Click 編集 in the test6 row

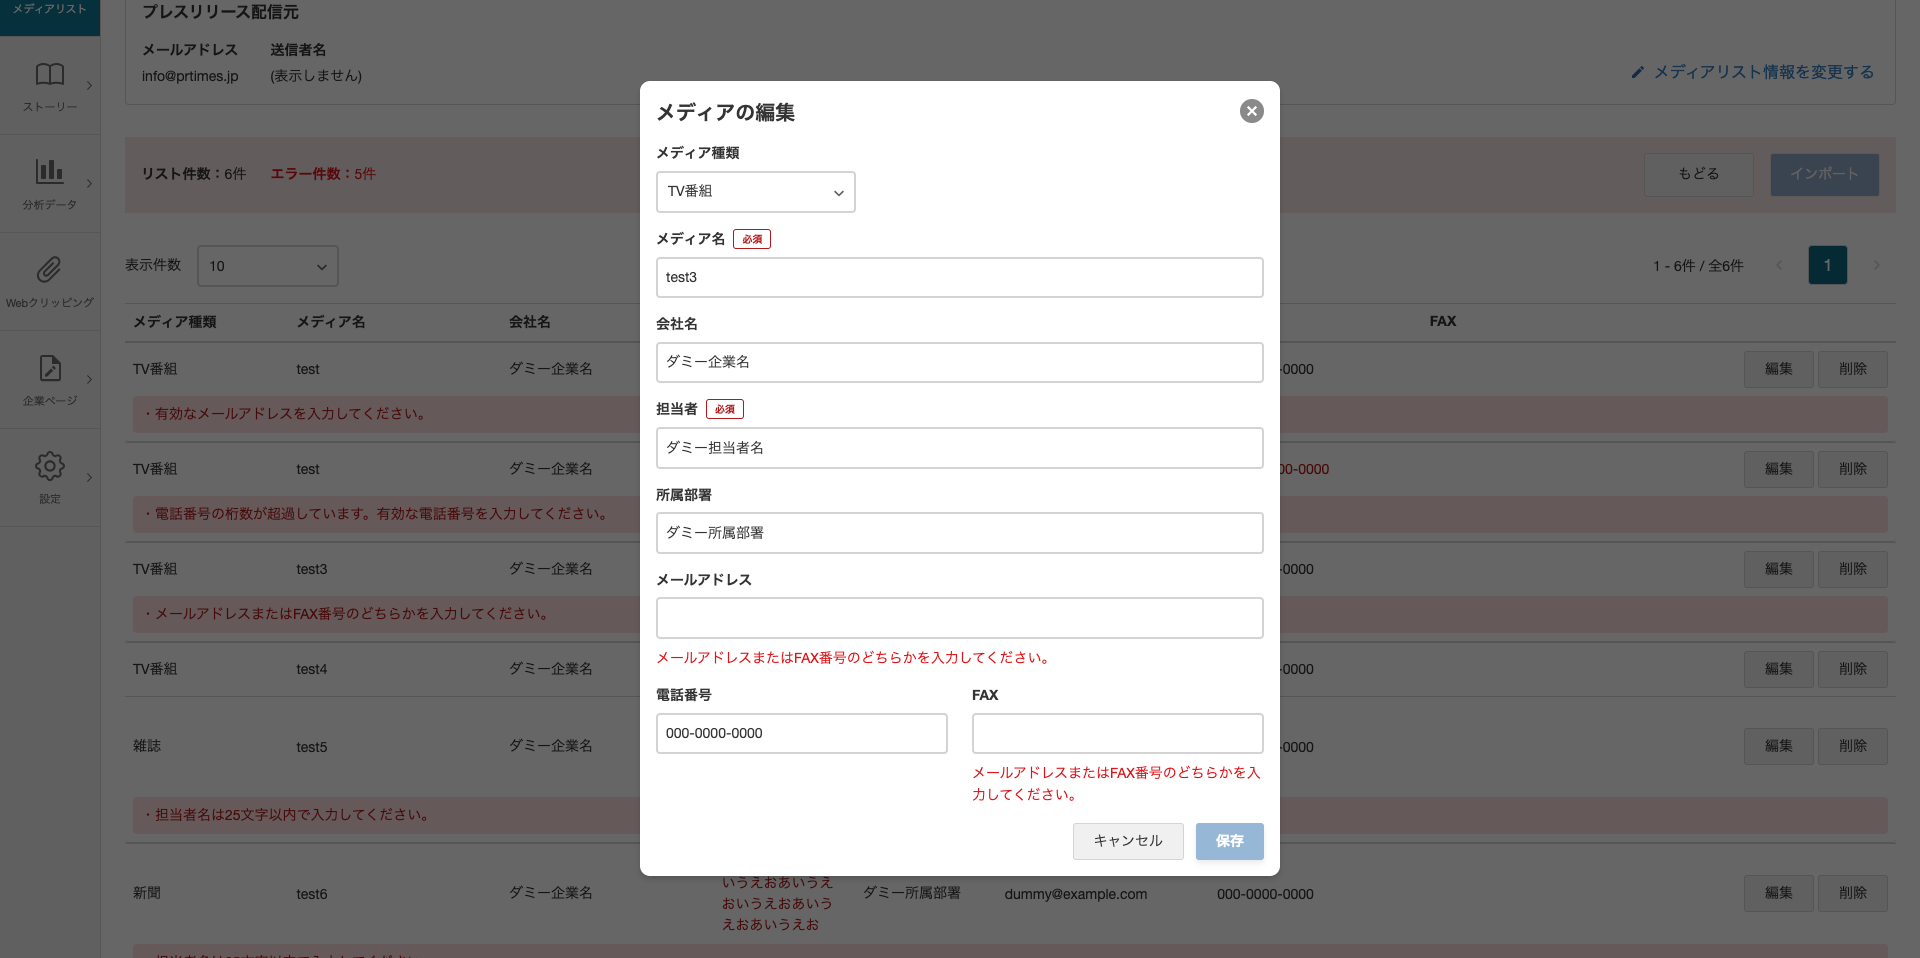[x=1778, y=893]
